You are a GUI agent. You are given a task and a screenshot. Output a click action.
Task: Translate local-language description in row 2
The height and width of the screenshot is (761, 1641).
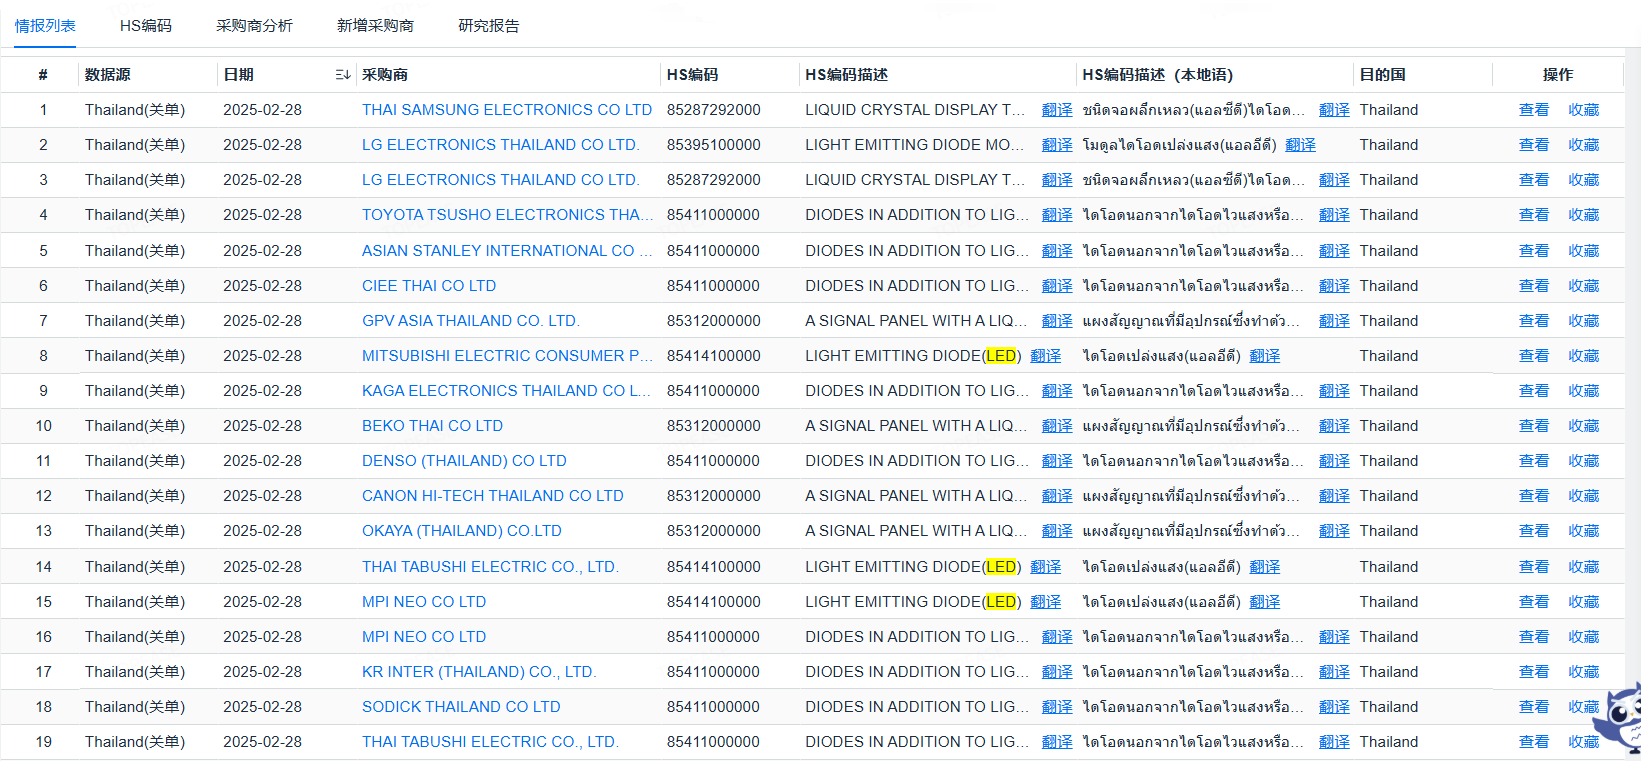[1300, 145]
